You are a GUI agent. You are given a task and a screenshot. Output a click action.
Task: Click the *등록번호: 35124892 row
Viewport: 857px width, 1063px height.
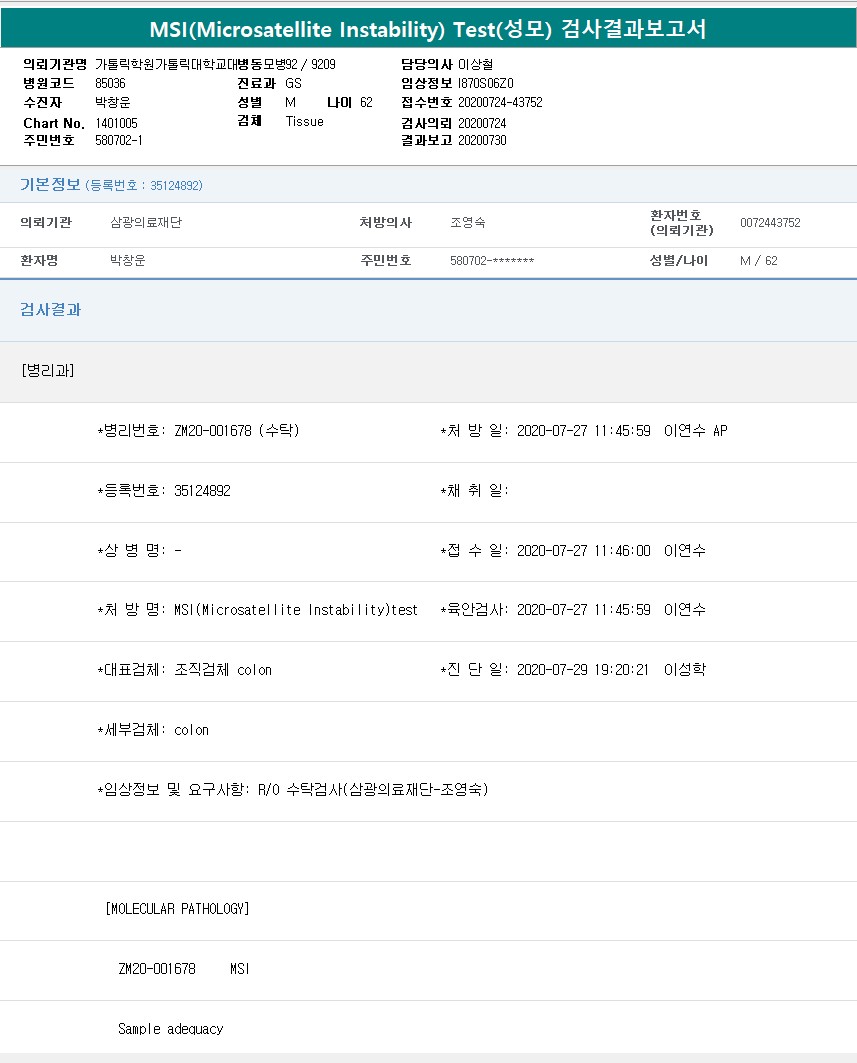click(x=164, y=490)
